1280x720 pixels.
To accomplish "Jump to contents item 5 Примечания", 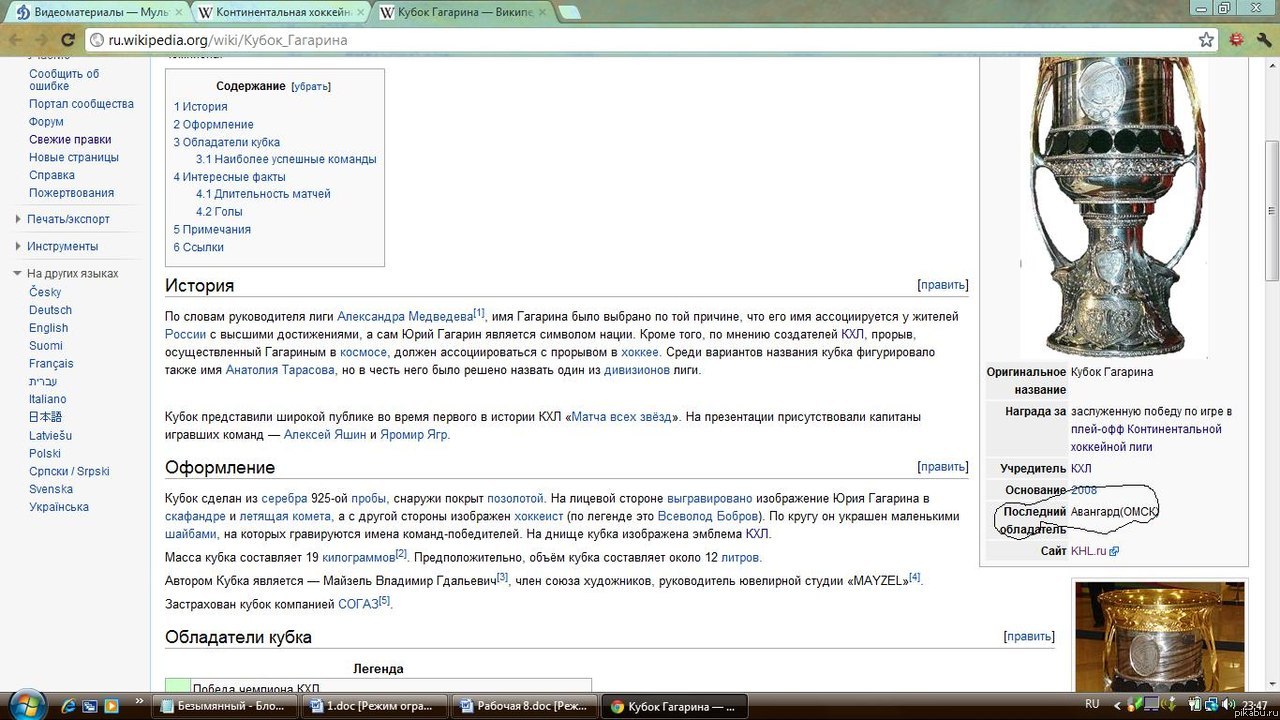I will point(212,229).
